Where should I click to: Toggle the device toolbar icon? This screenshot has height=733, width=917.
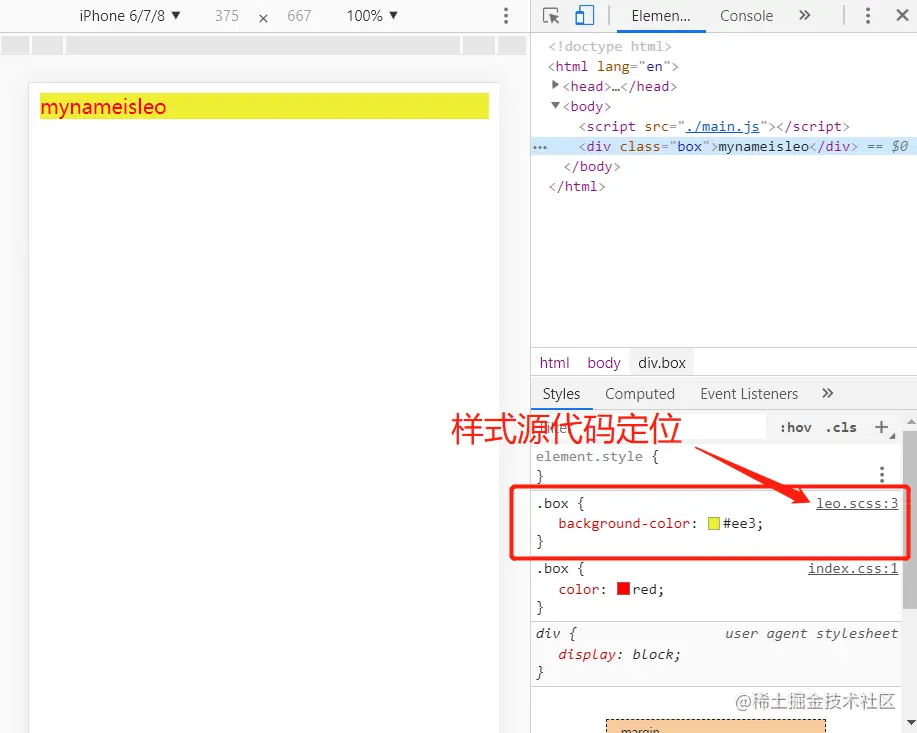(x=583, y=15)
